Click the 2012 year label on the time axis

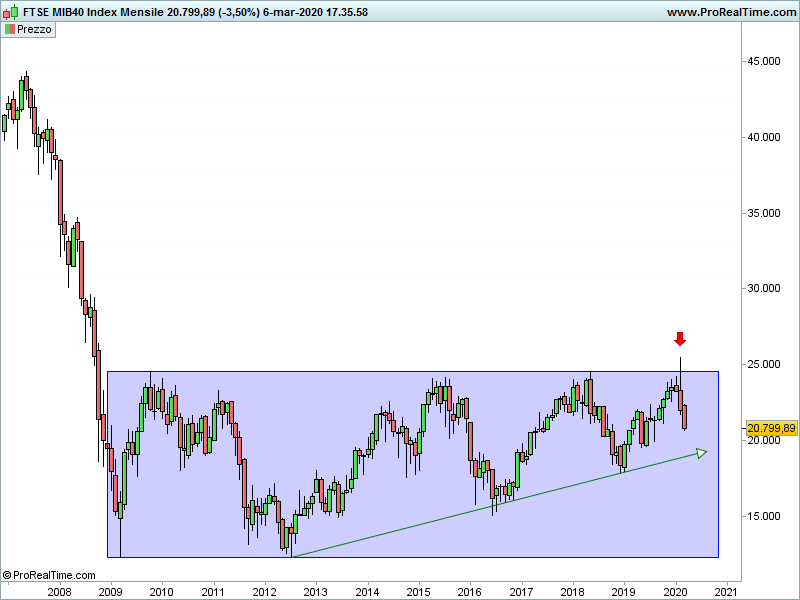coord(264,592)
